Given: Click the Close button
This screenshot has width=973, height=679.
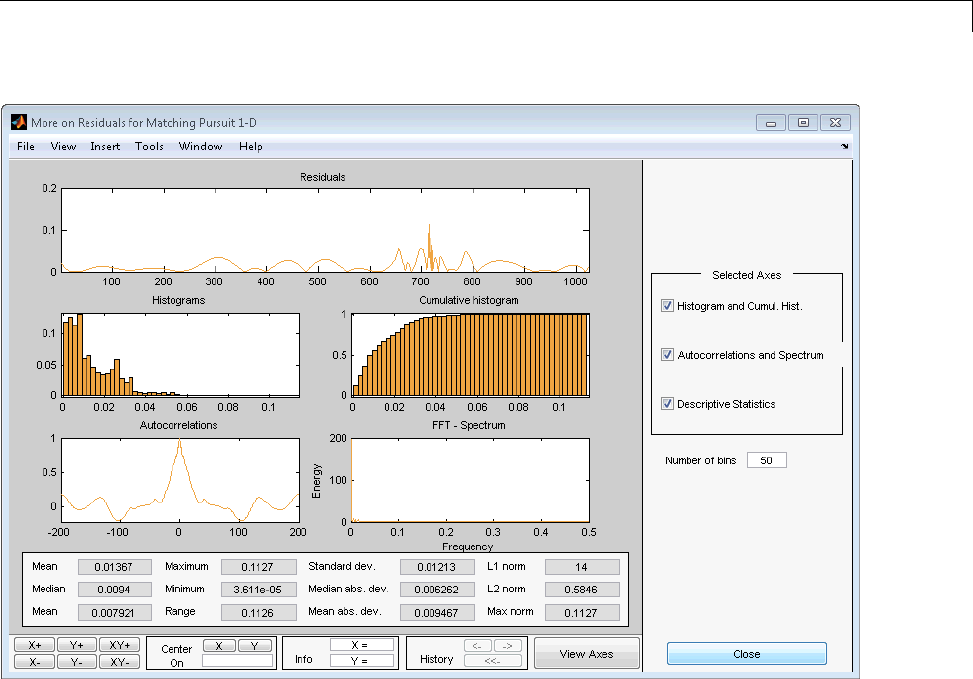Looking at the screenshot, I should (x=746, y=654).
